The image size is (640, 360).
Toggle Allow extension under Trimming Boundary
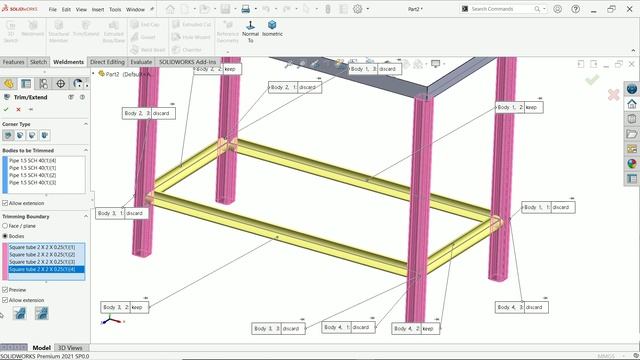[5, 300]
